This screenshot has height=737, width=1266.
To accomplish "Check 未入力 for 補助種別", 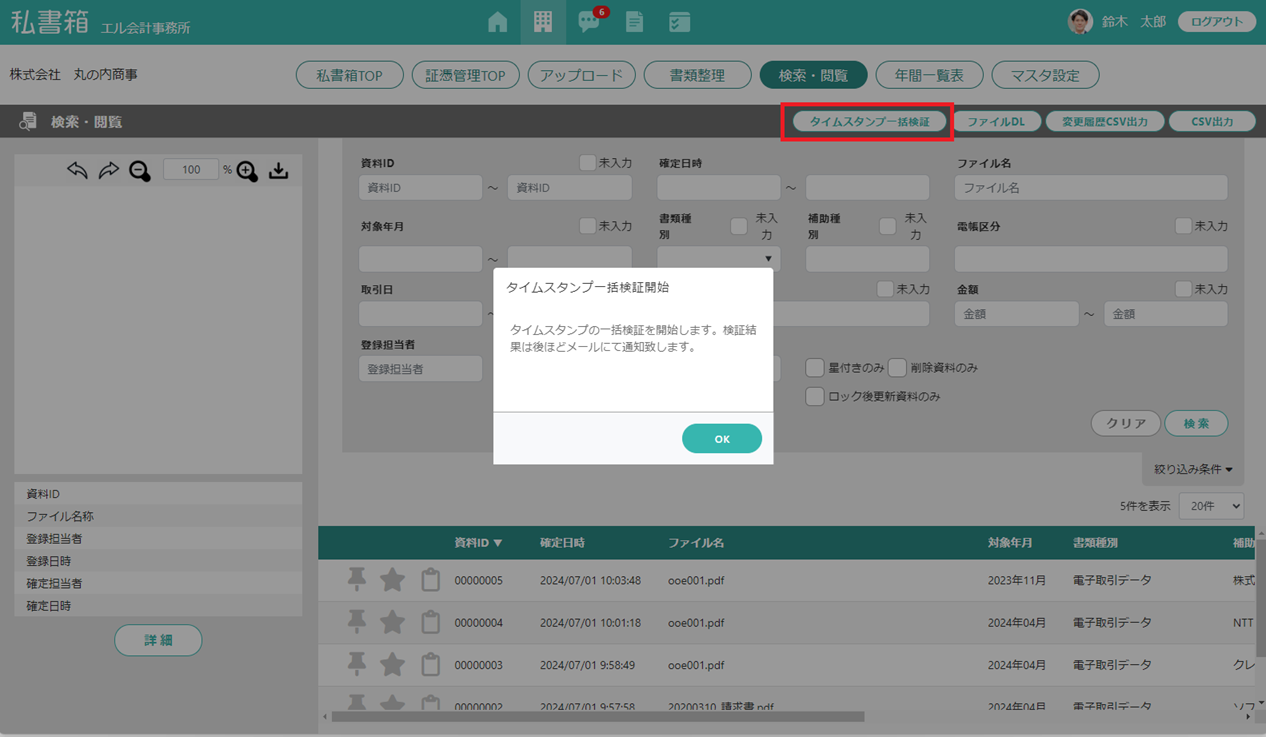I will tap(887, 226).
